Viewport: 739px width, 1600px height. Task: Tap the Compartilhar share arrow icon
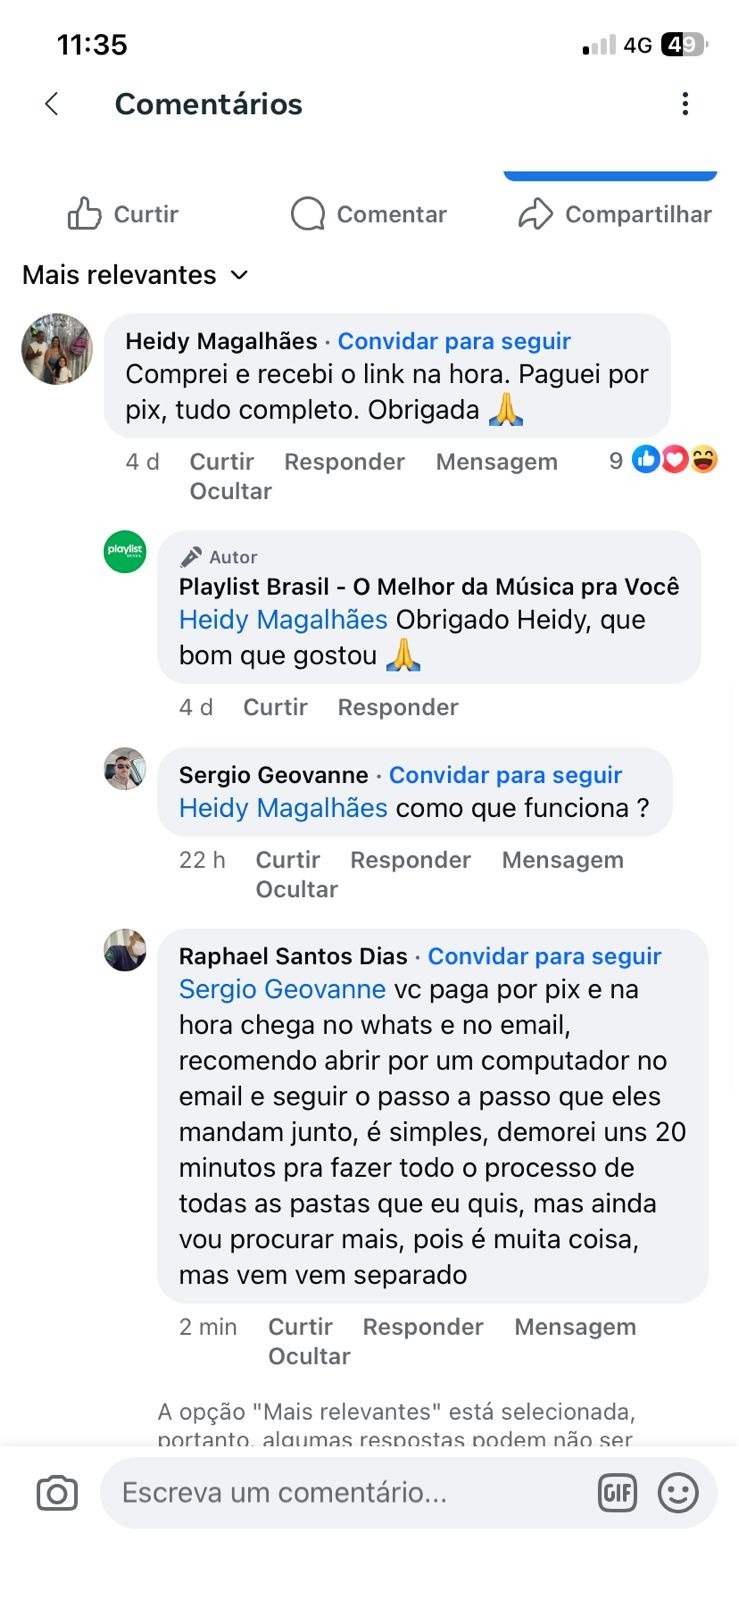pyautogui.click(x=536, y=214)
